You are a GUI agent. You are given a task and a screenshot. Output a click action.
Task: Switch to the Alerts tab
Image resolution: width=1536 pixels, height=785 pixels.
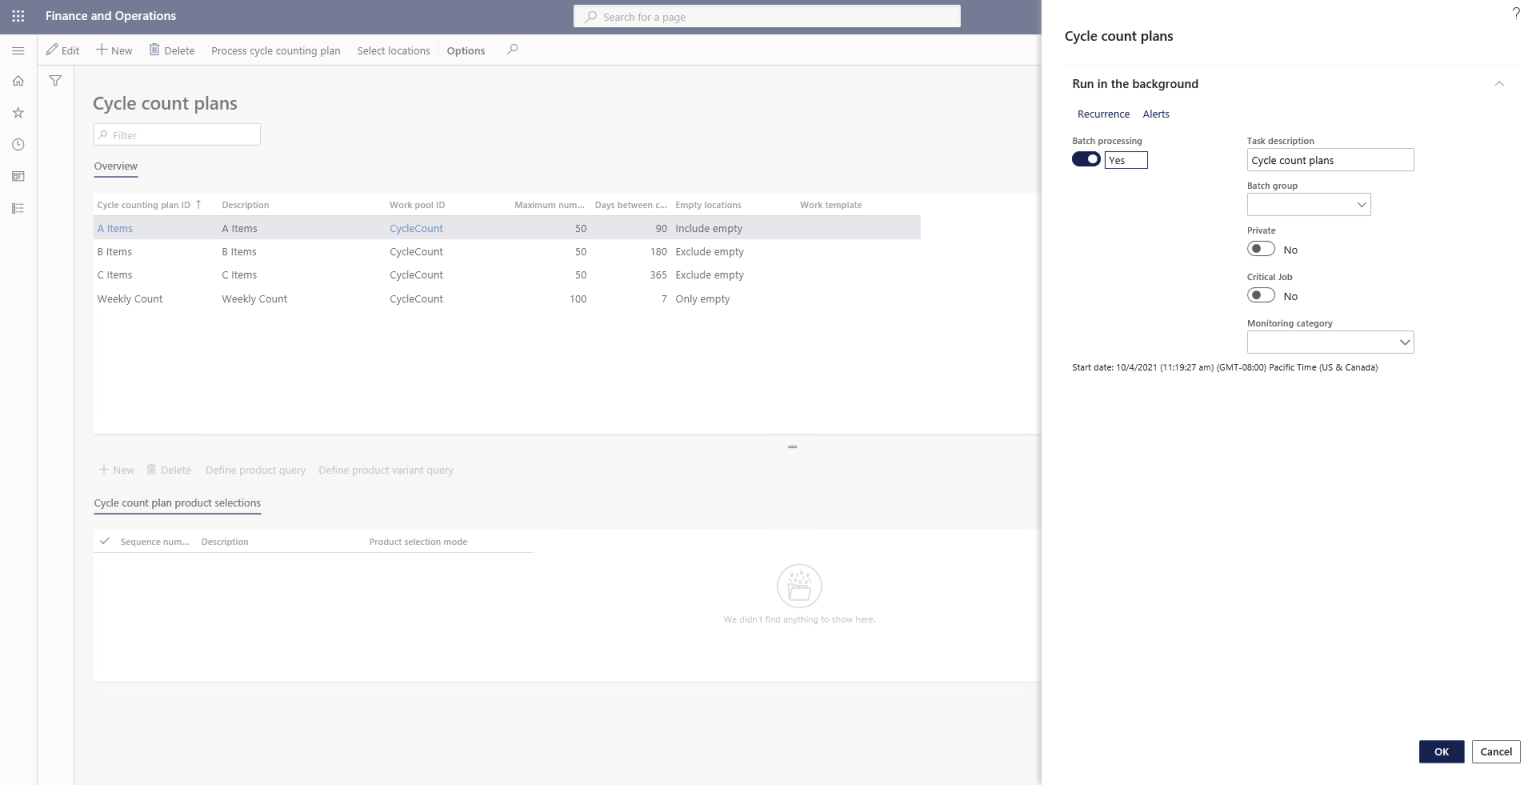1156,113
